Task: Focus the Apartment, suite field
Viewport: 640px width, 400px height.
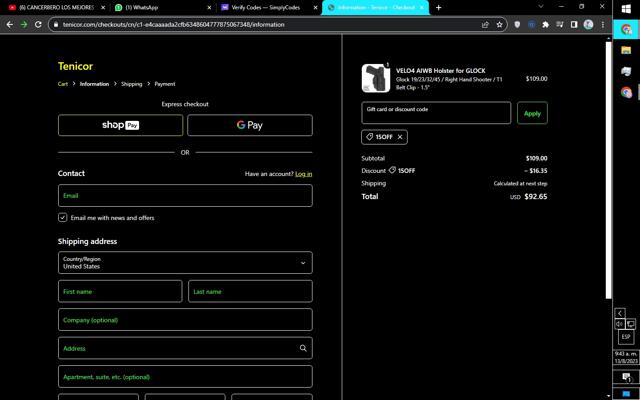Action: tap(185, 377)
